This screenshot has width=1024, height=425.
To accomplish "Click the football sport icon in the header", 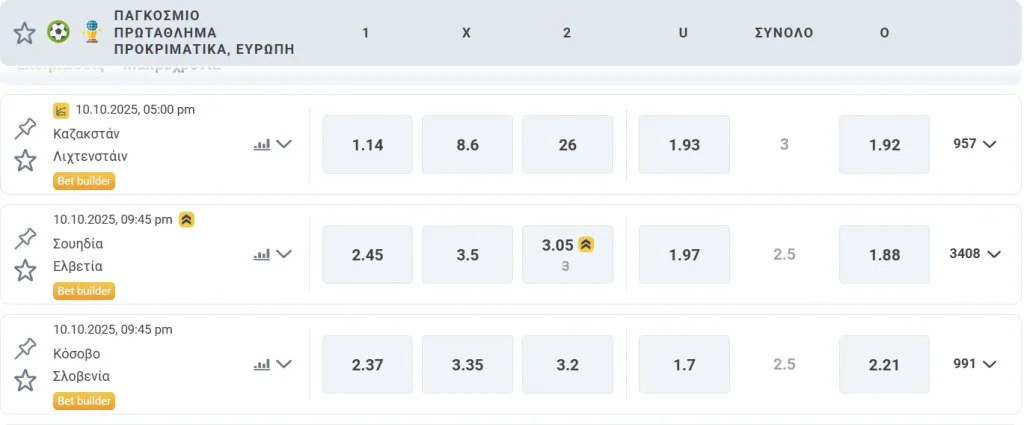I will [58, 33].
